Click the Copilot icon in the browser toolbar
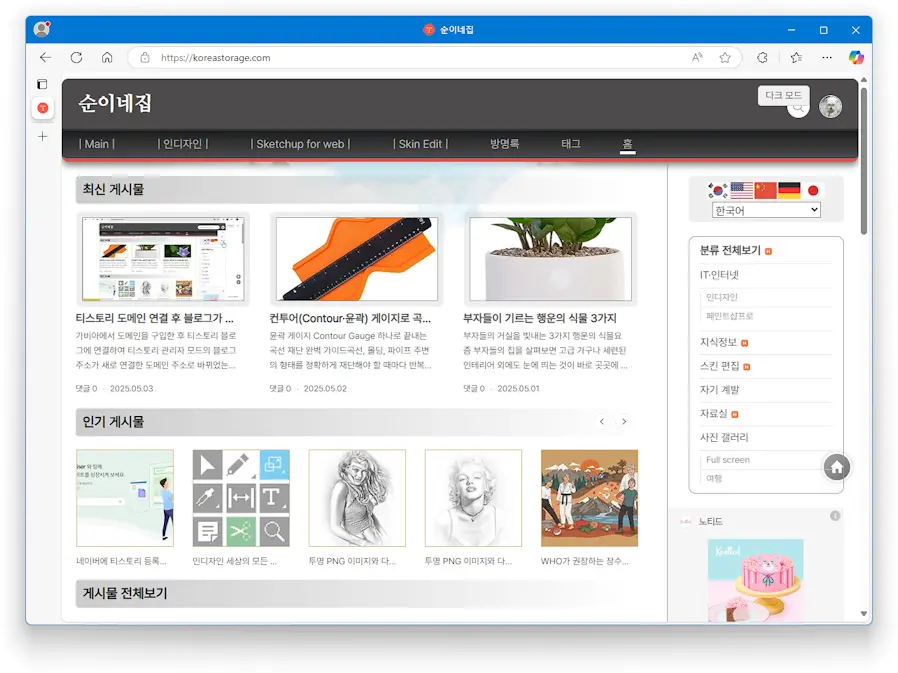This screenshot has height=673, width=898. [x=857, y=58]
